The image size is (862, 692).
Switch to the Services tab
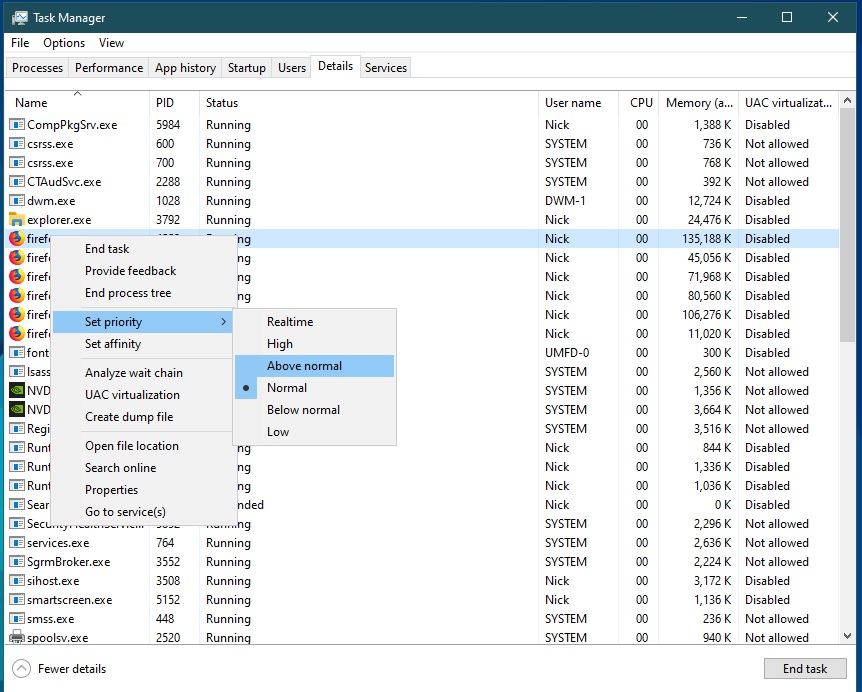pyautogui.click(x=386, y=68)
